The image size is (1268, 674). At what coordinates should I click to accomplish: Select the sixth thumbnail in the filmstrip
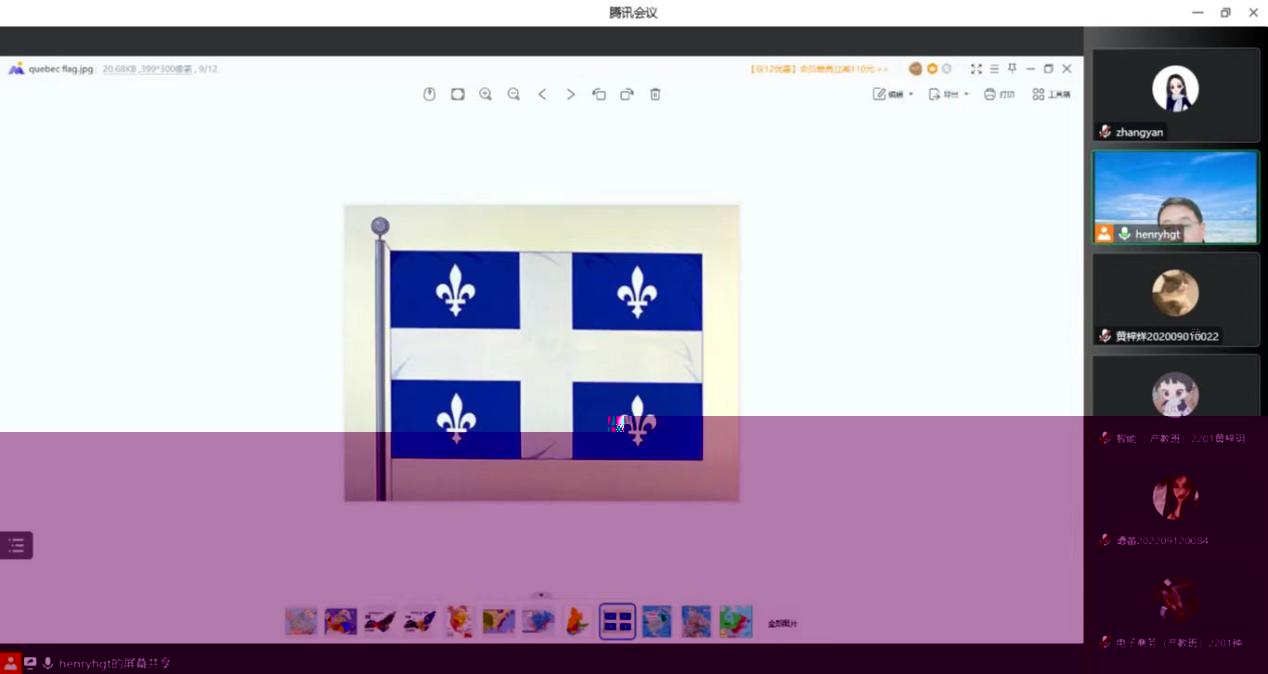(x=499, y=621)
